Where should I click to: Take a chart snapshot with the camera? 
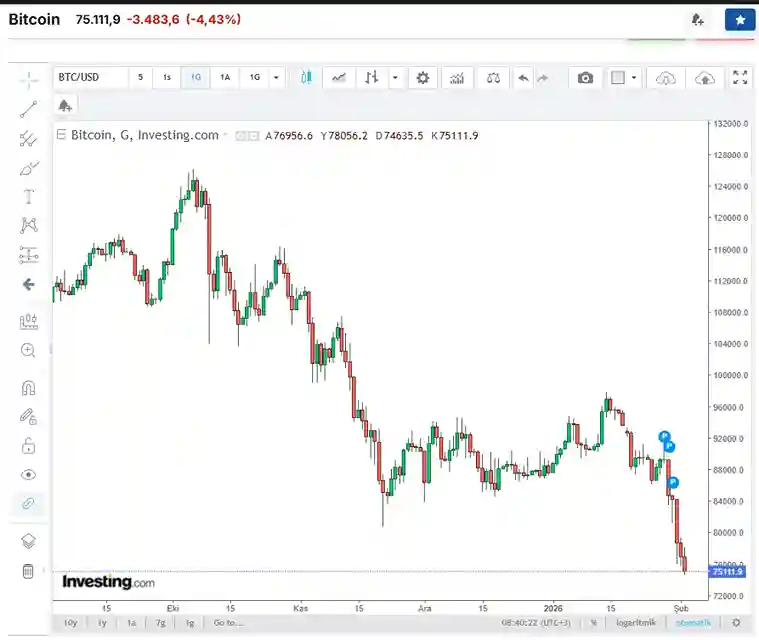point(585,77)
